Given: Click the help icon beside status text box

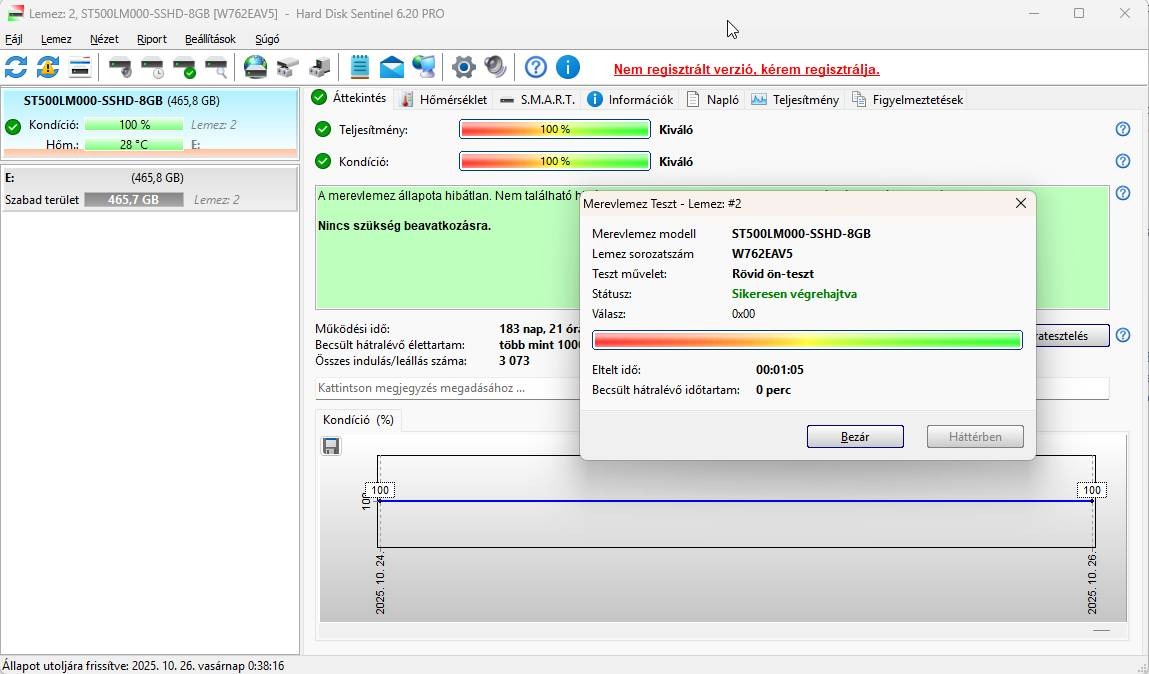Looking at the screenshot, I should pyautogui.click(x=1123, y=193).
